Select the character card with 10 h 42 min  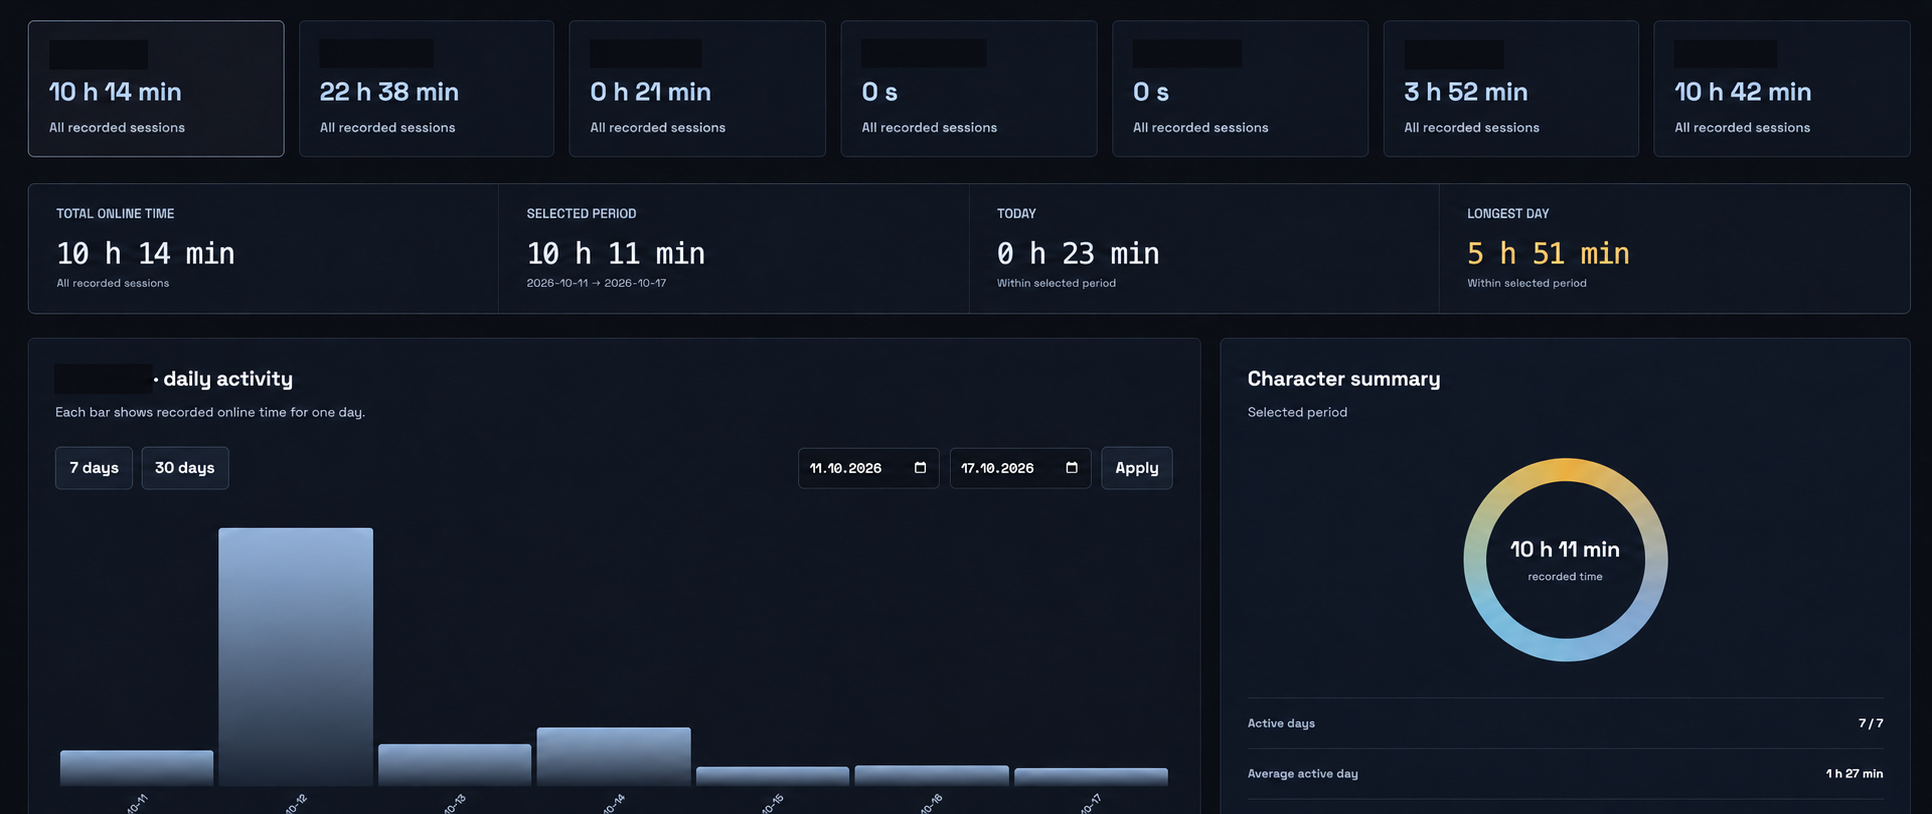[x=1782, y=89]
